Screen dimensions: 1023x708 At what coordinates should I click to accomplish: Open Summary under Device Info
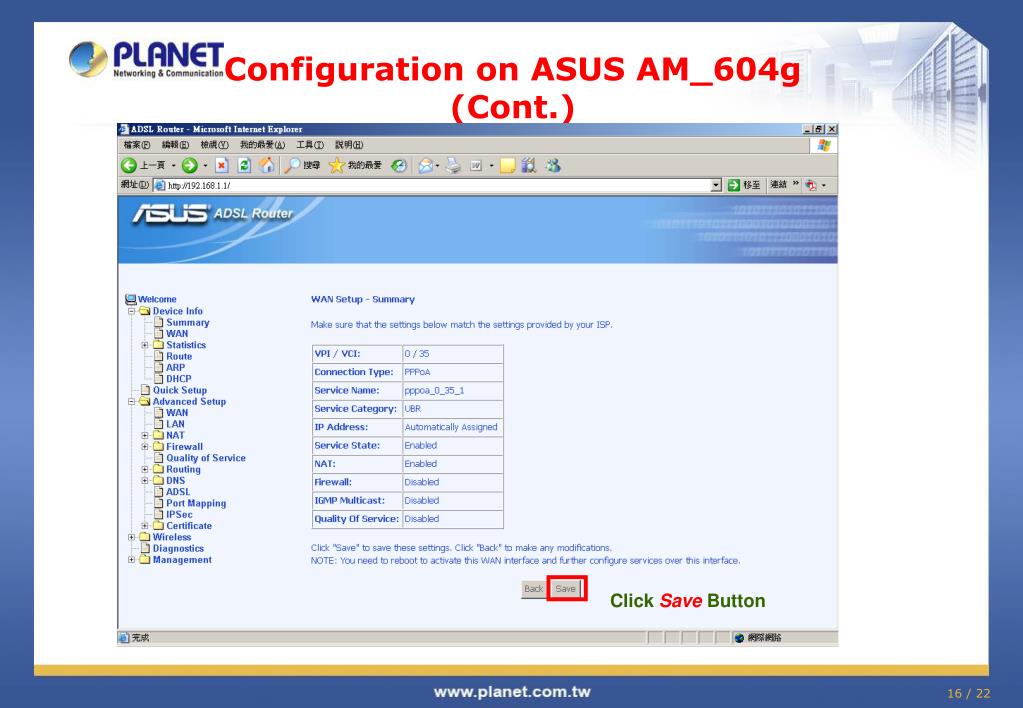[x=188, y=322]
